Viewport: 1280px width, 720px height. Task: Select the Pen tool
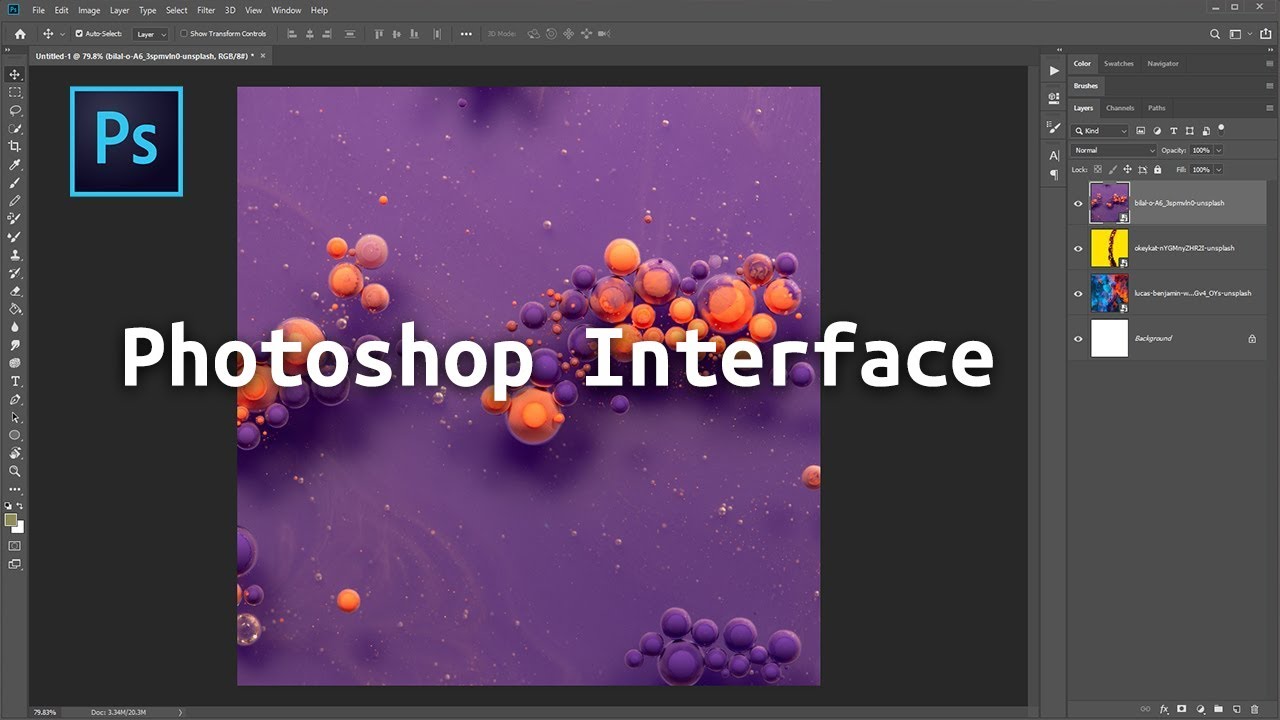click(15, 399)
